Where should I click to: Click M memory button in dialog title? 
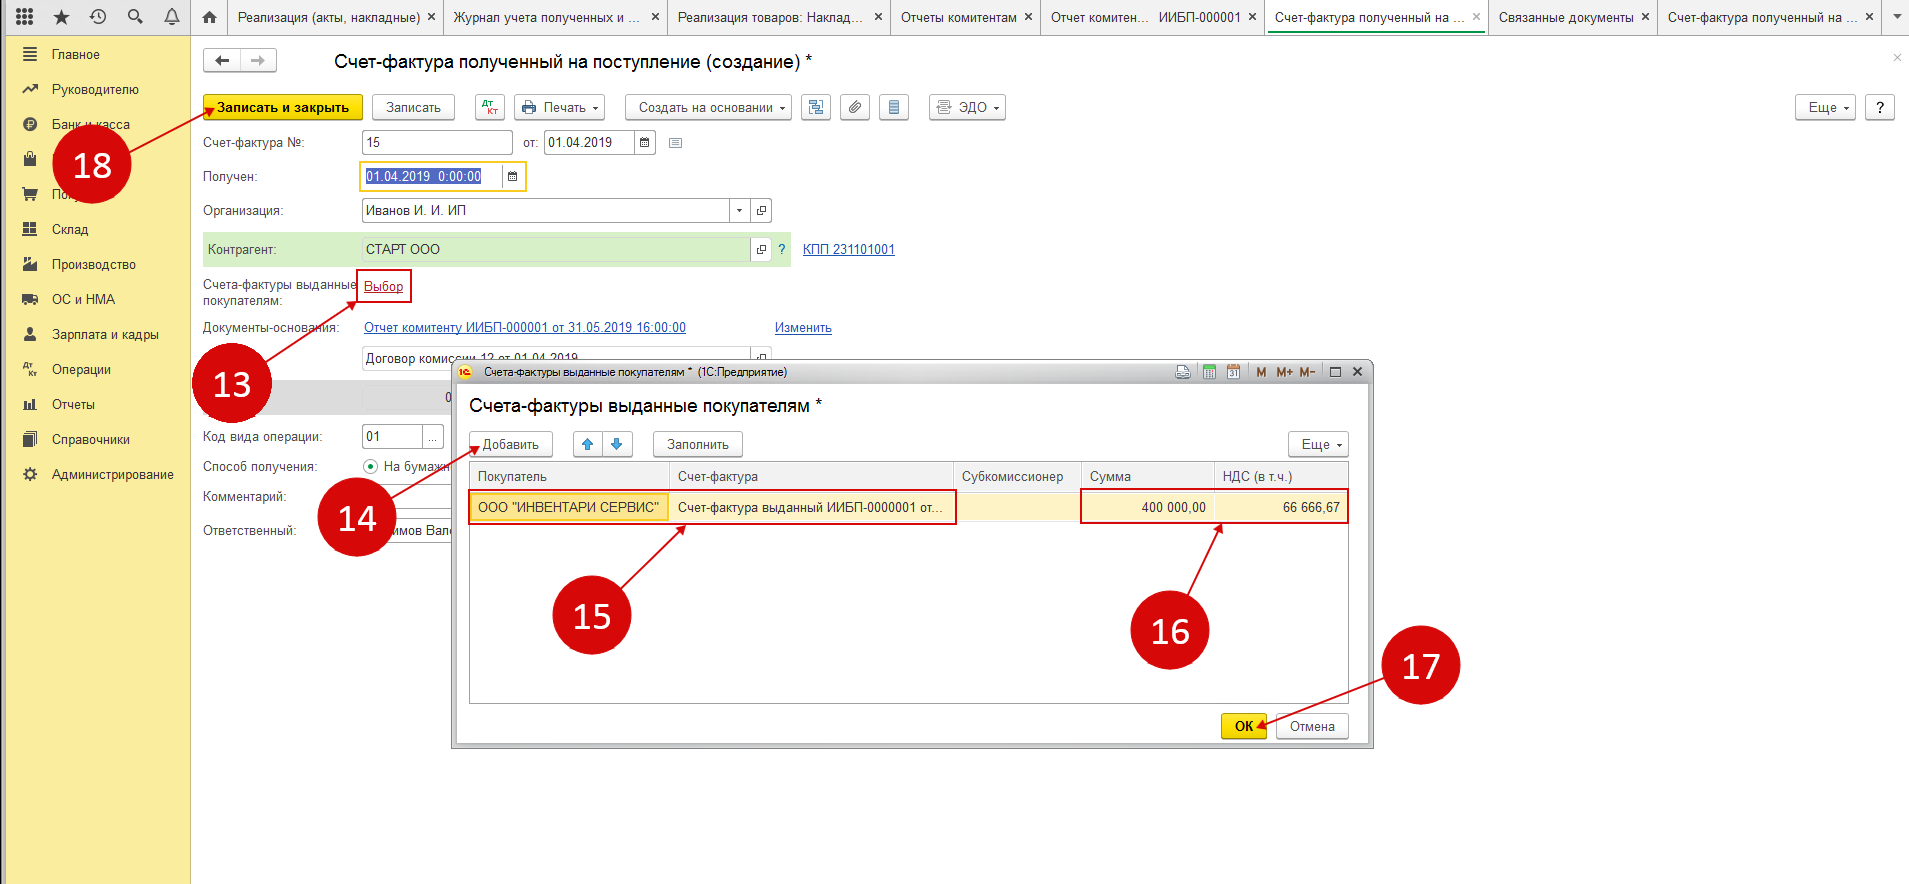click(1261, 372)
